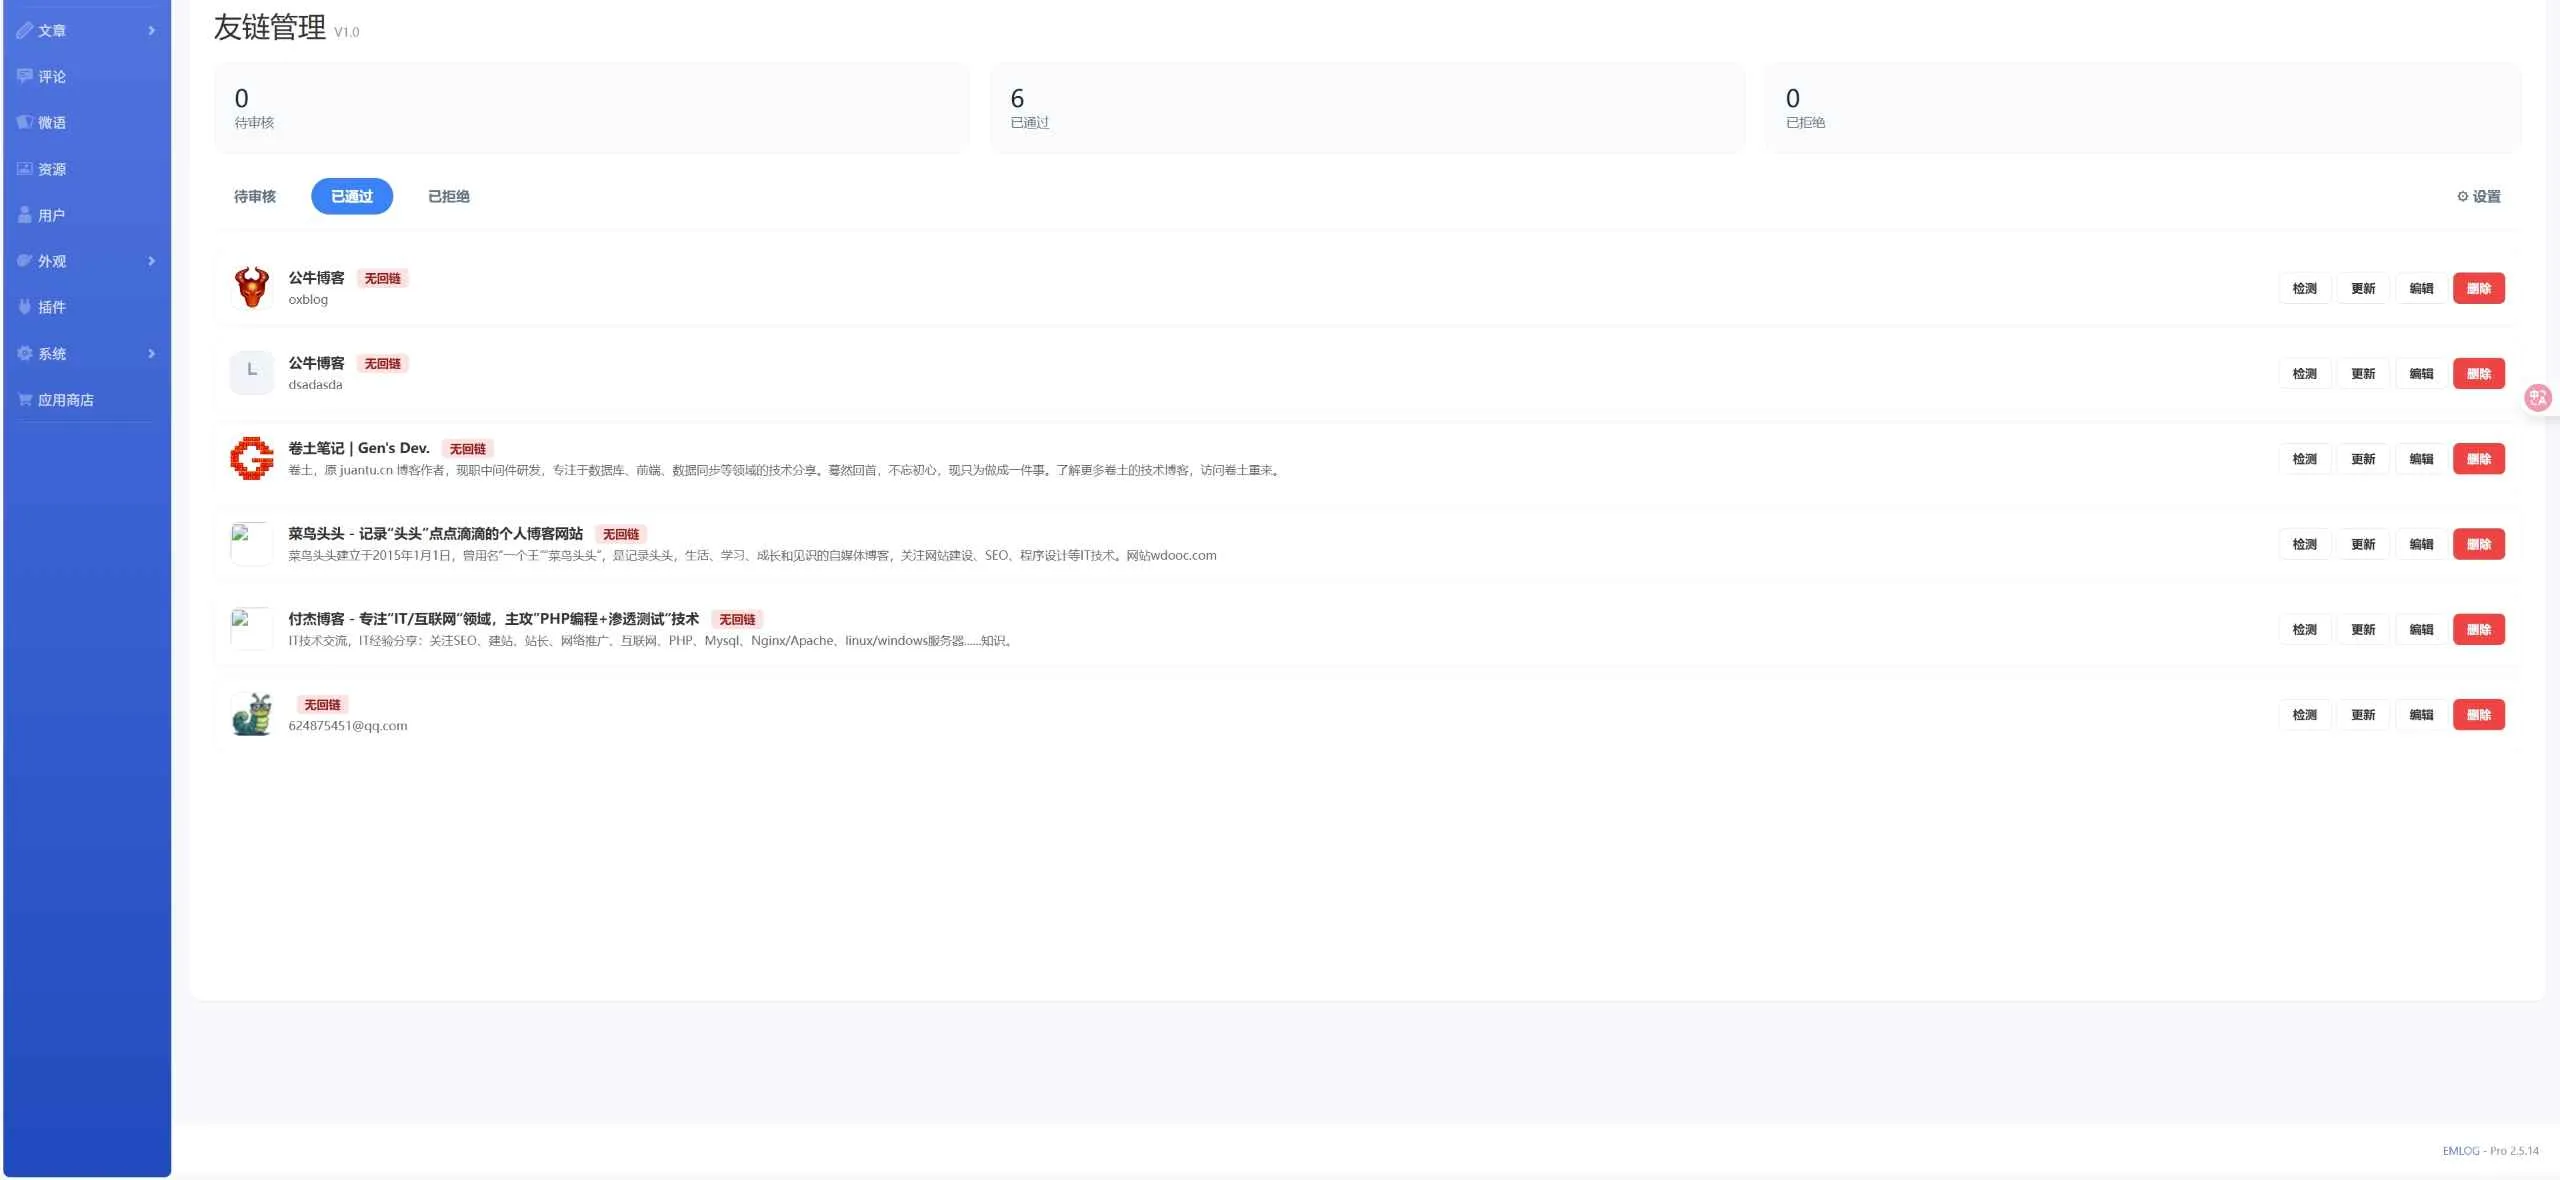Edit the 卷土笔记 Gen's Dev link
The height and width of the screenshot is (1180, 2560).
[2420, 459]
